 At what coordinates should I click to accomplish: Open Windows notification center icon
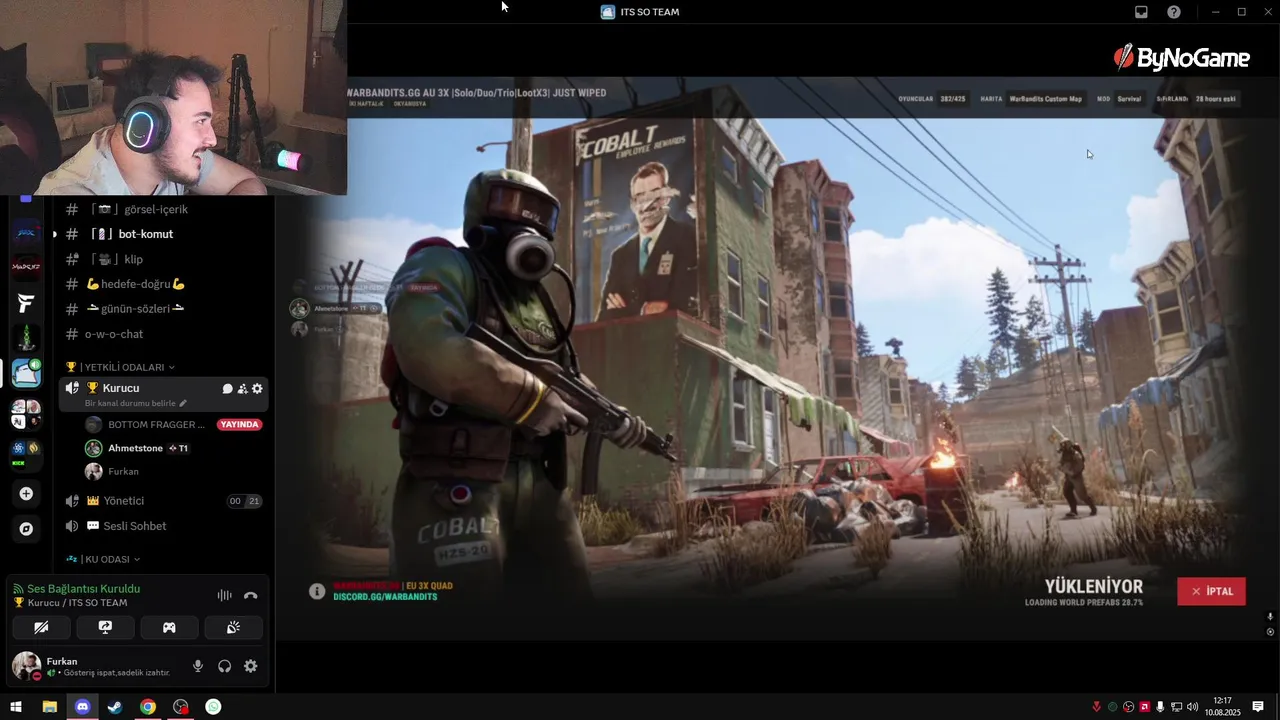[1258, 707]
